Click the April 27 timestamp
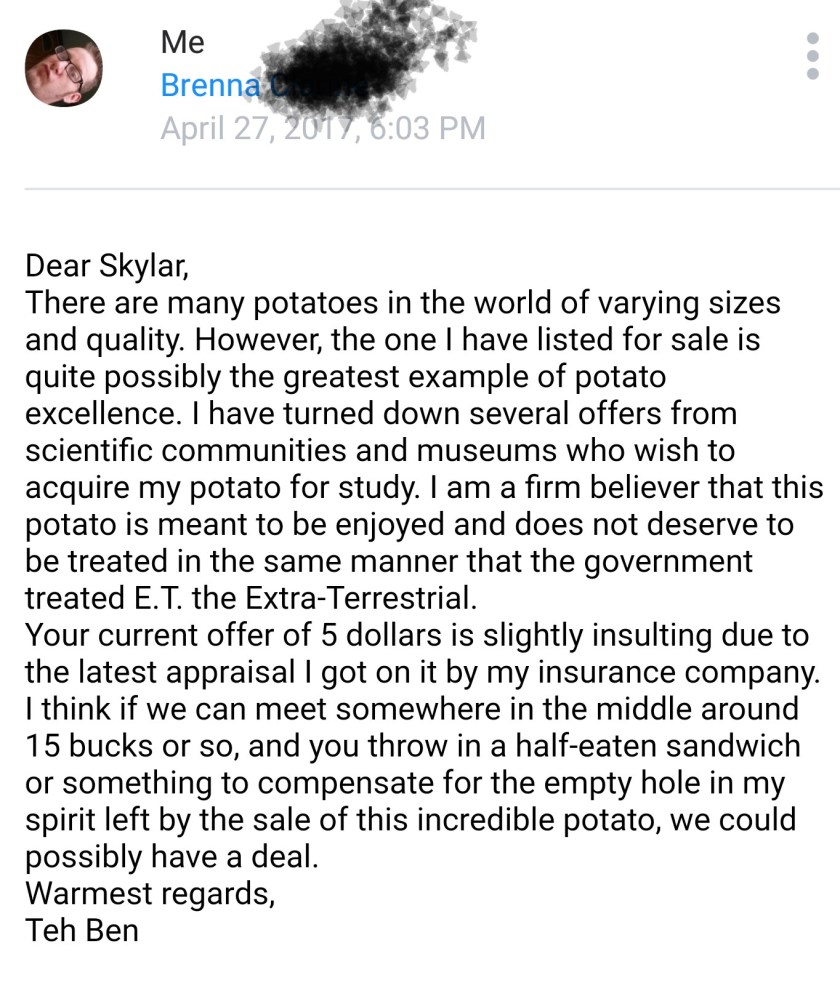 click(322, 129)
